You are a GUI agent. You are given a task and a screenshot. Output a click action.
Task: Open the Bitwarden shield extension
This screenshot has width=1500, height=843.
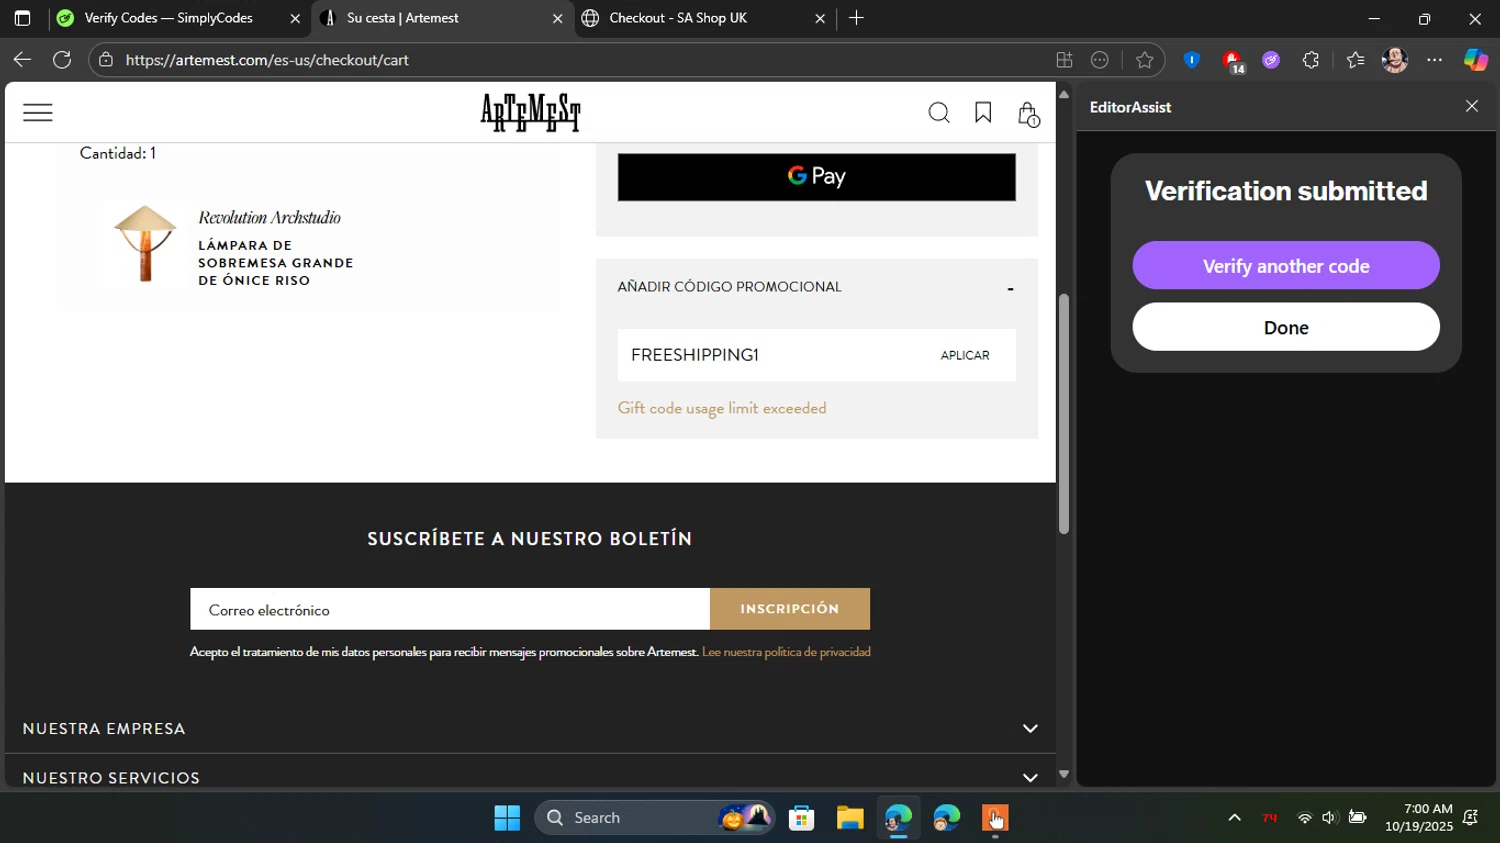point(1191,60)
